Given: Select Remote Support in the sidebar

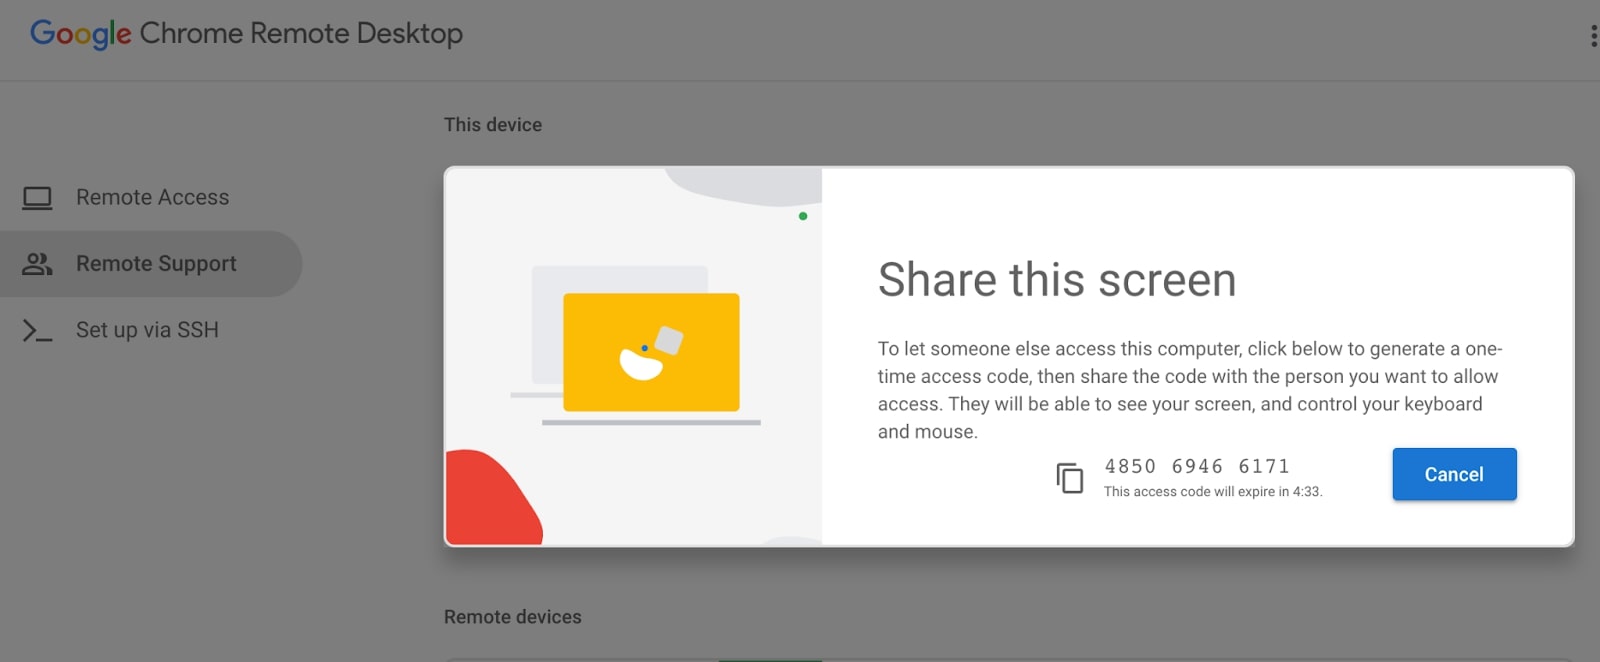Looking at the screenshot, I should 151,264.
